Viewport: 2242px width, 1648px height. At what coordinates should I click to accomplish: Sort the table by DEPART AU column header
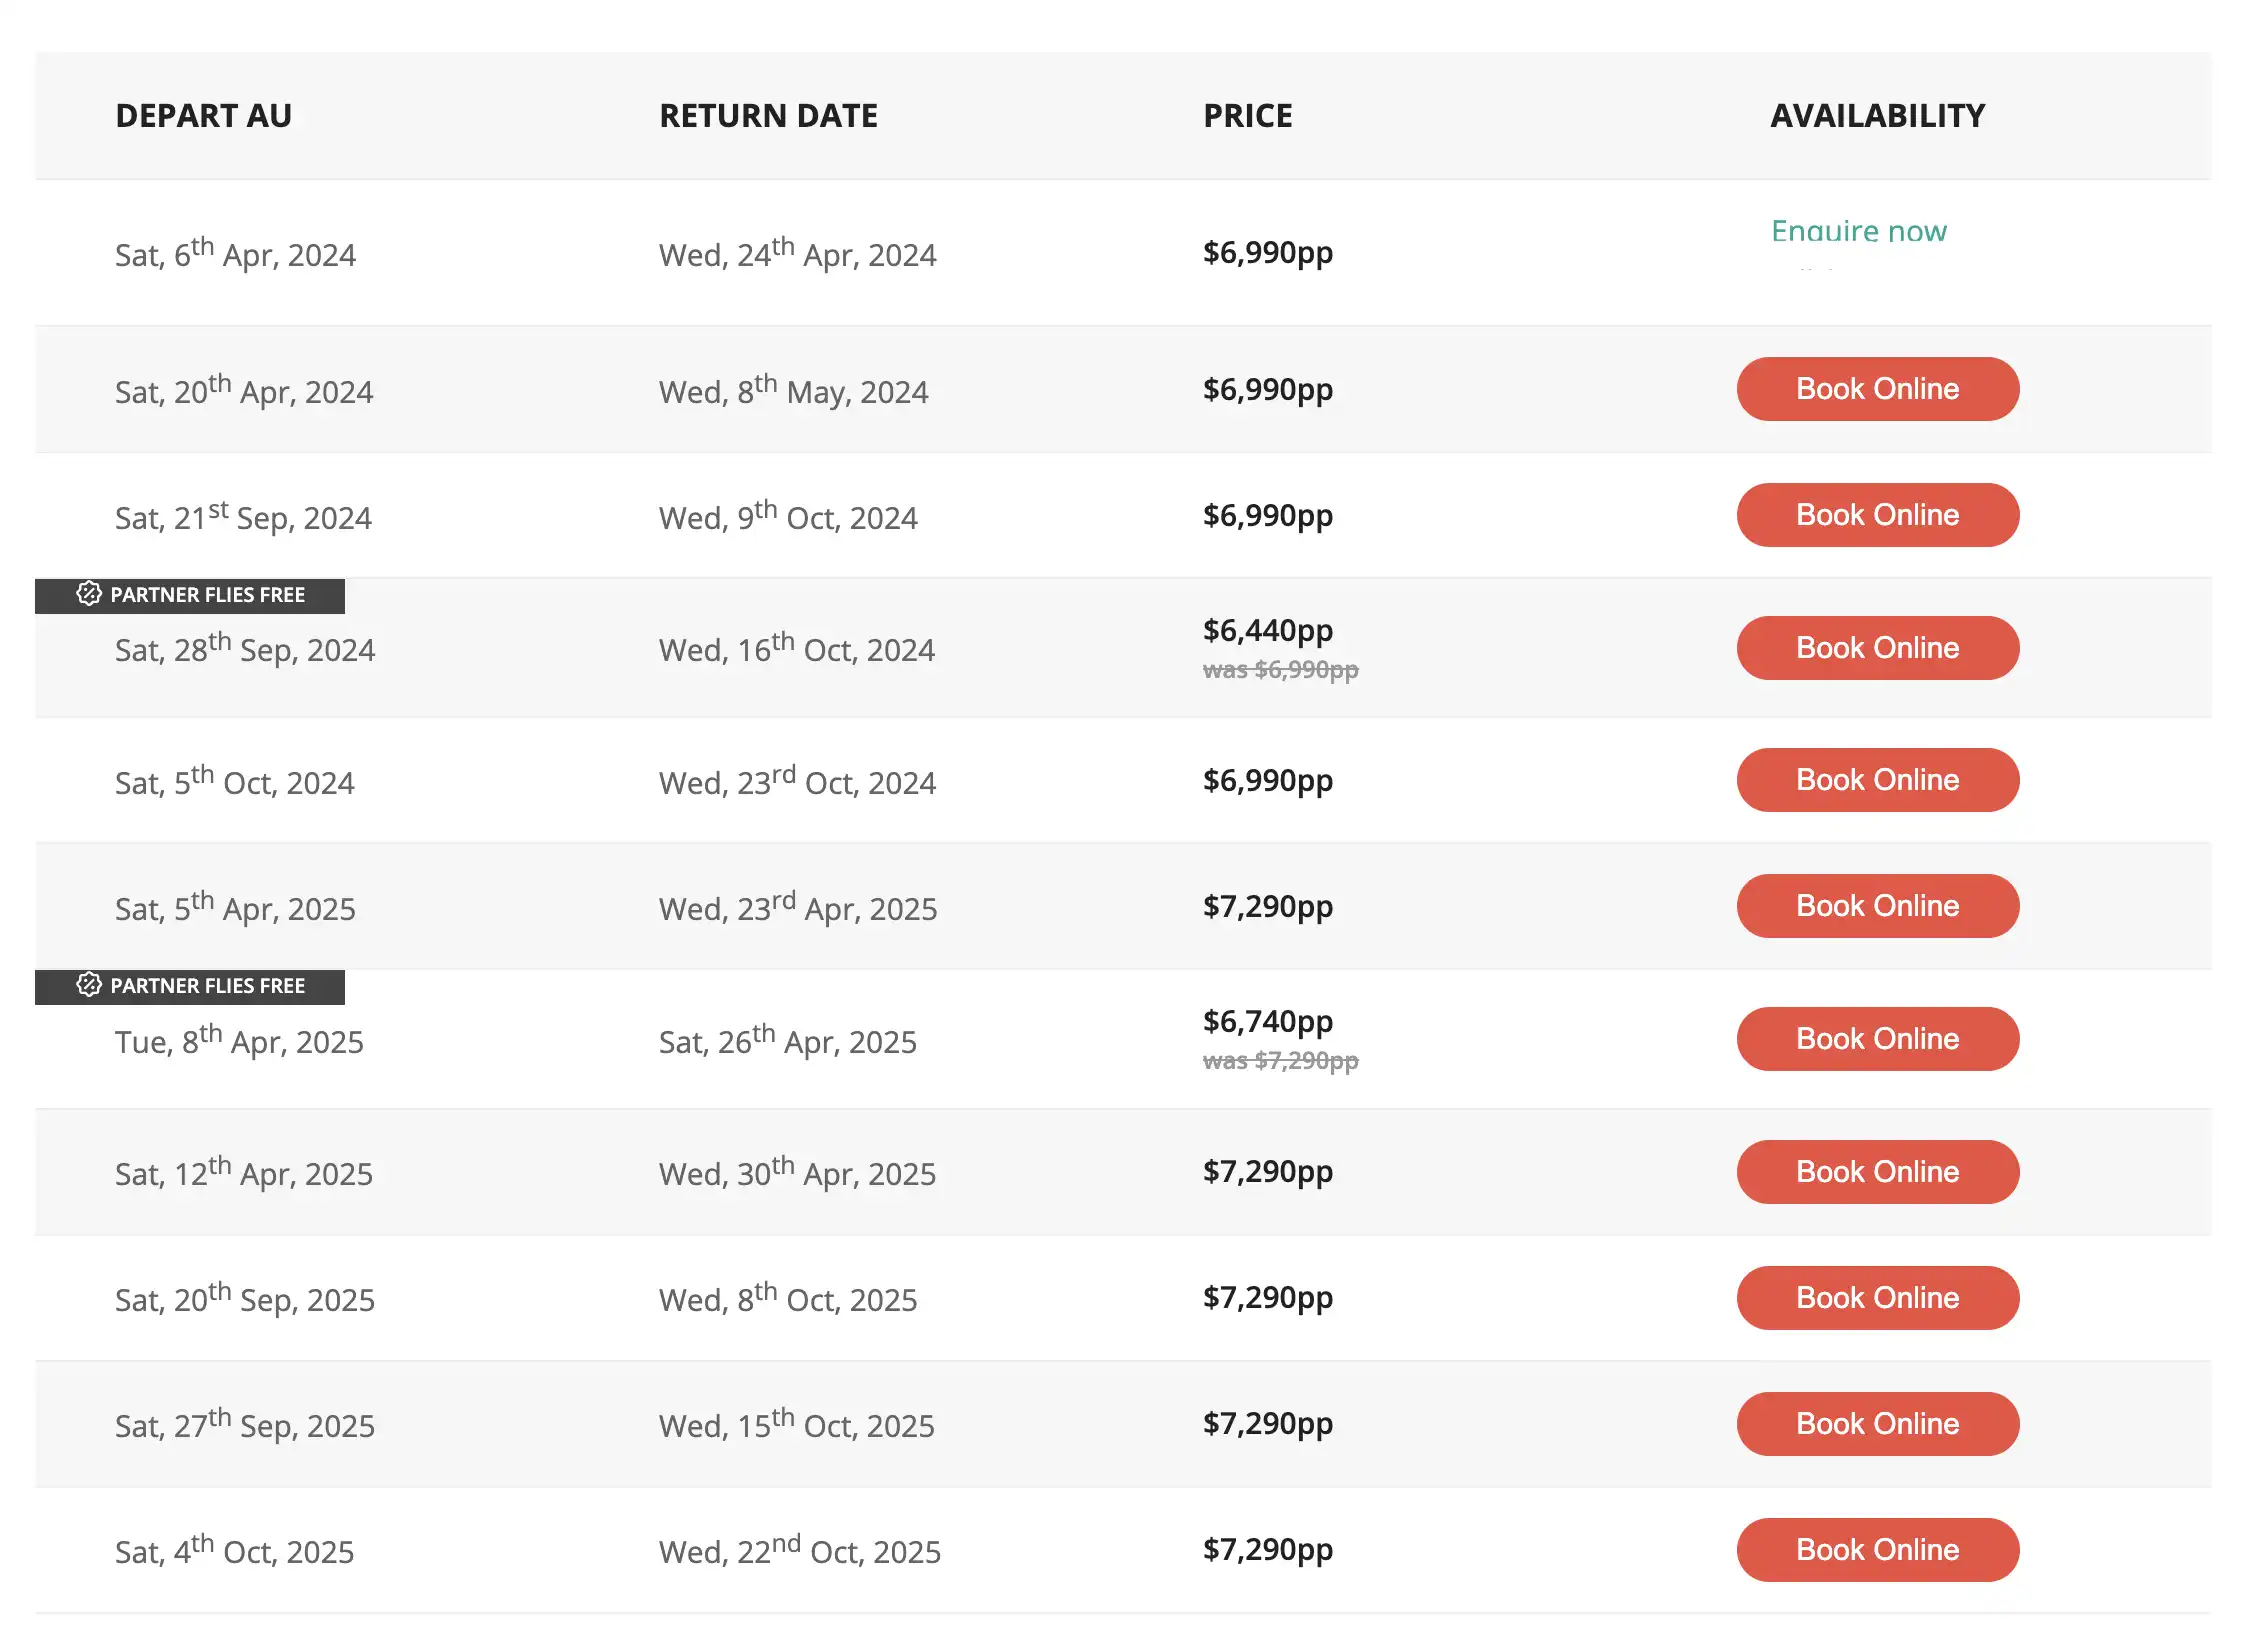click(203, 115)
